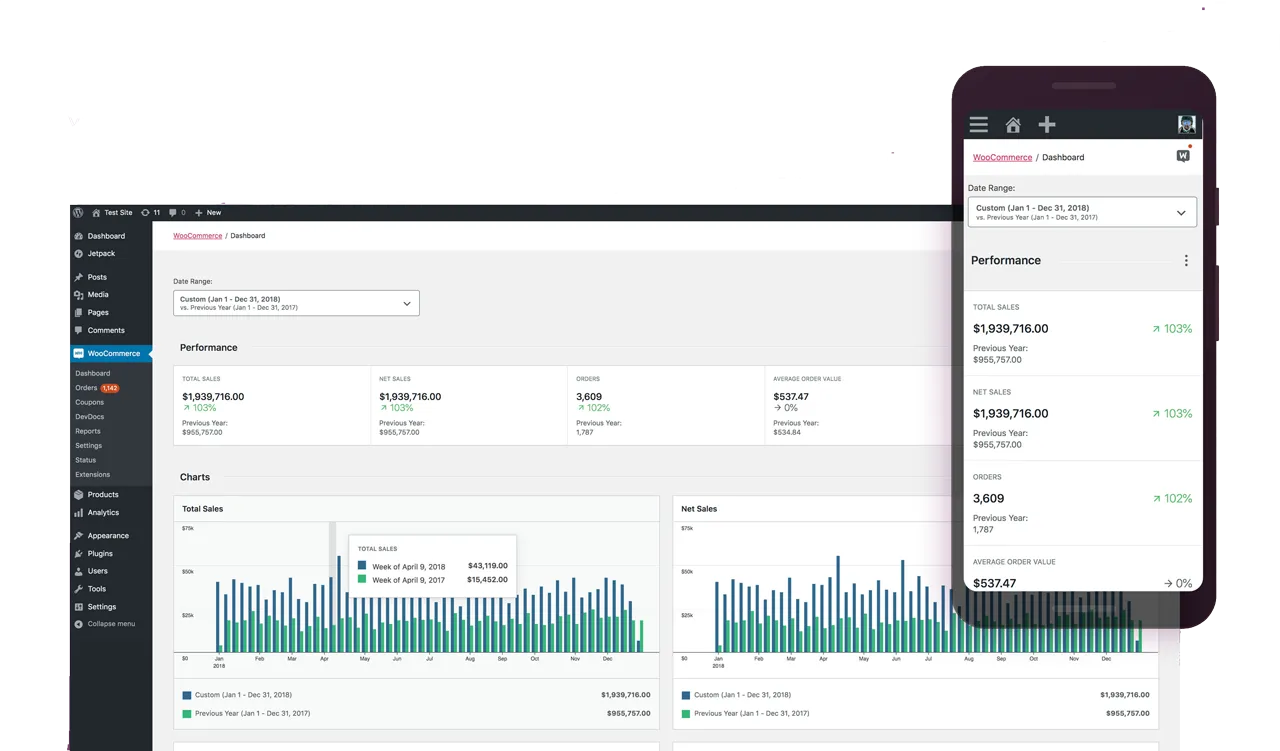Open phone Date Range dropdown
The image size is (1280, 751).
pyautogui.click(x=1082, y=212)
